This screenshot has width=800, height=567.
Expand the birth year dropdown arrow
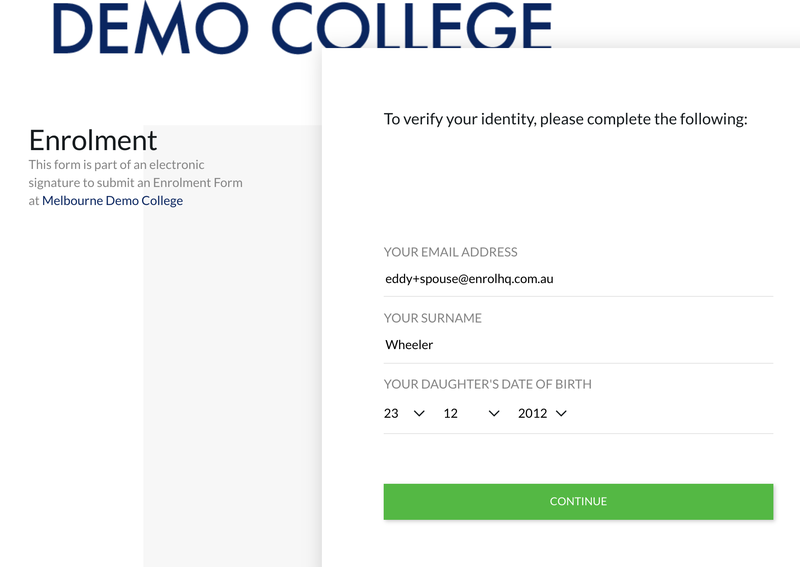pos(561,413)
